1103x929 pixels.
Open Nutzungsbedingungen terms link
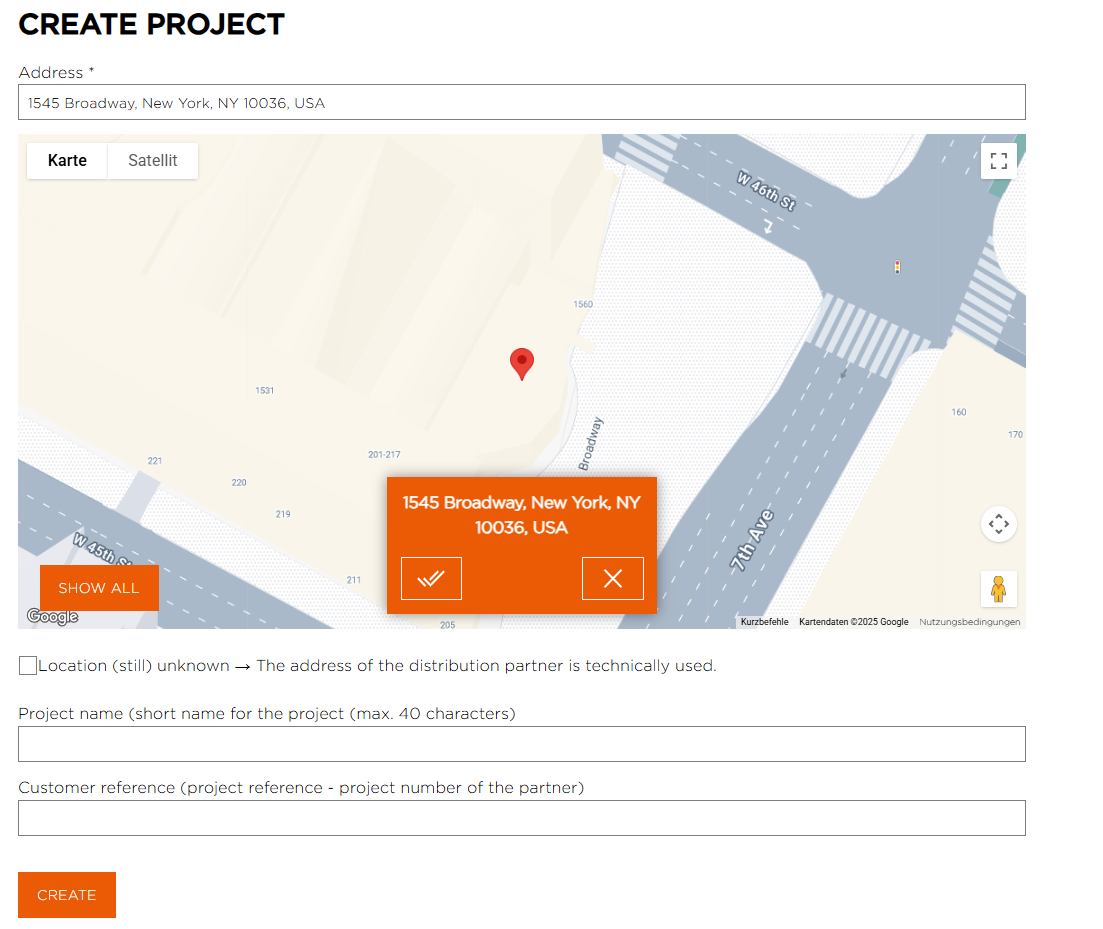[969, 622]
